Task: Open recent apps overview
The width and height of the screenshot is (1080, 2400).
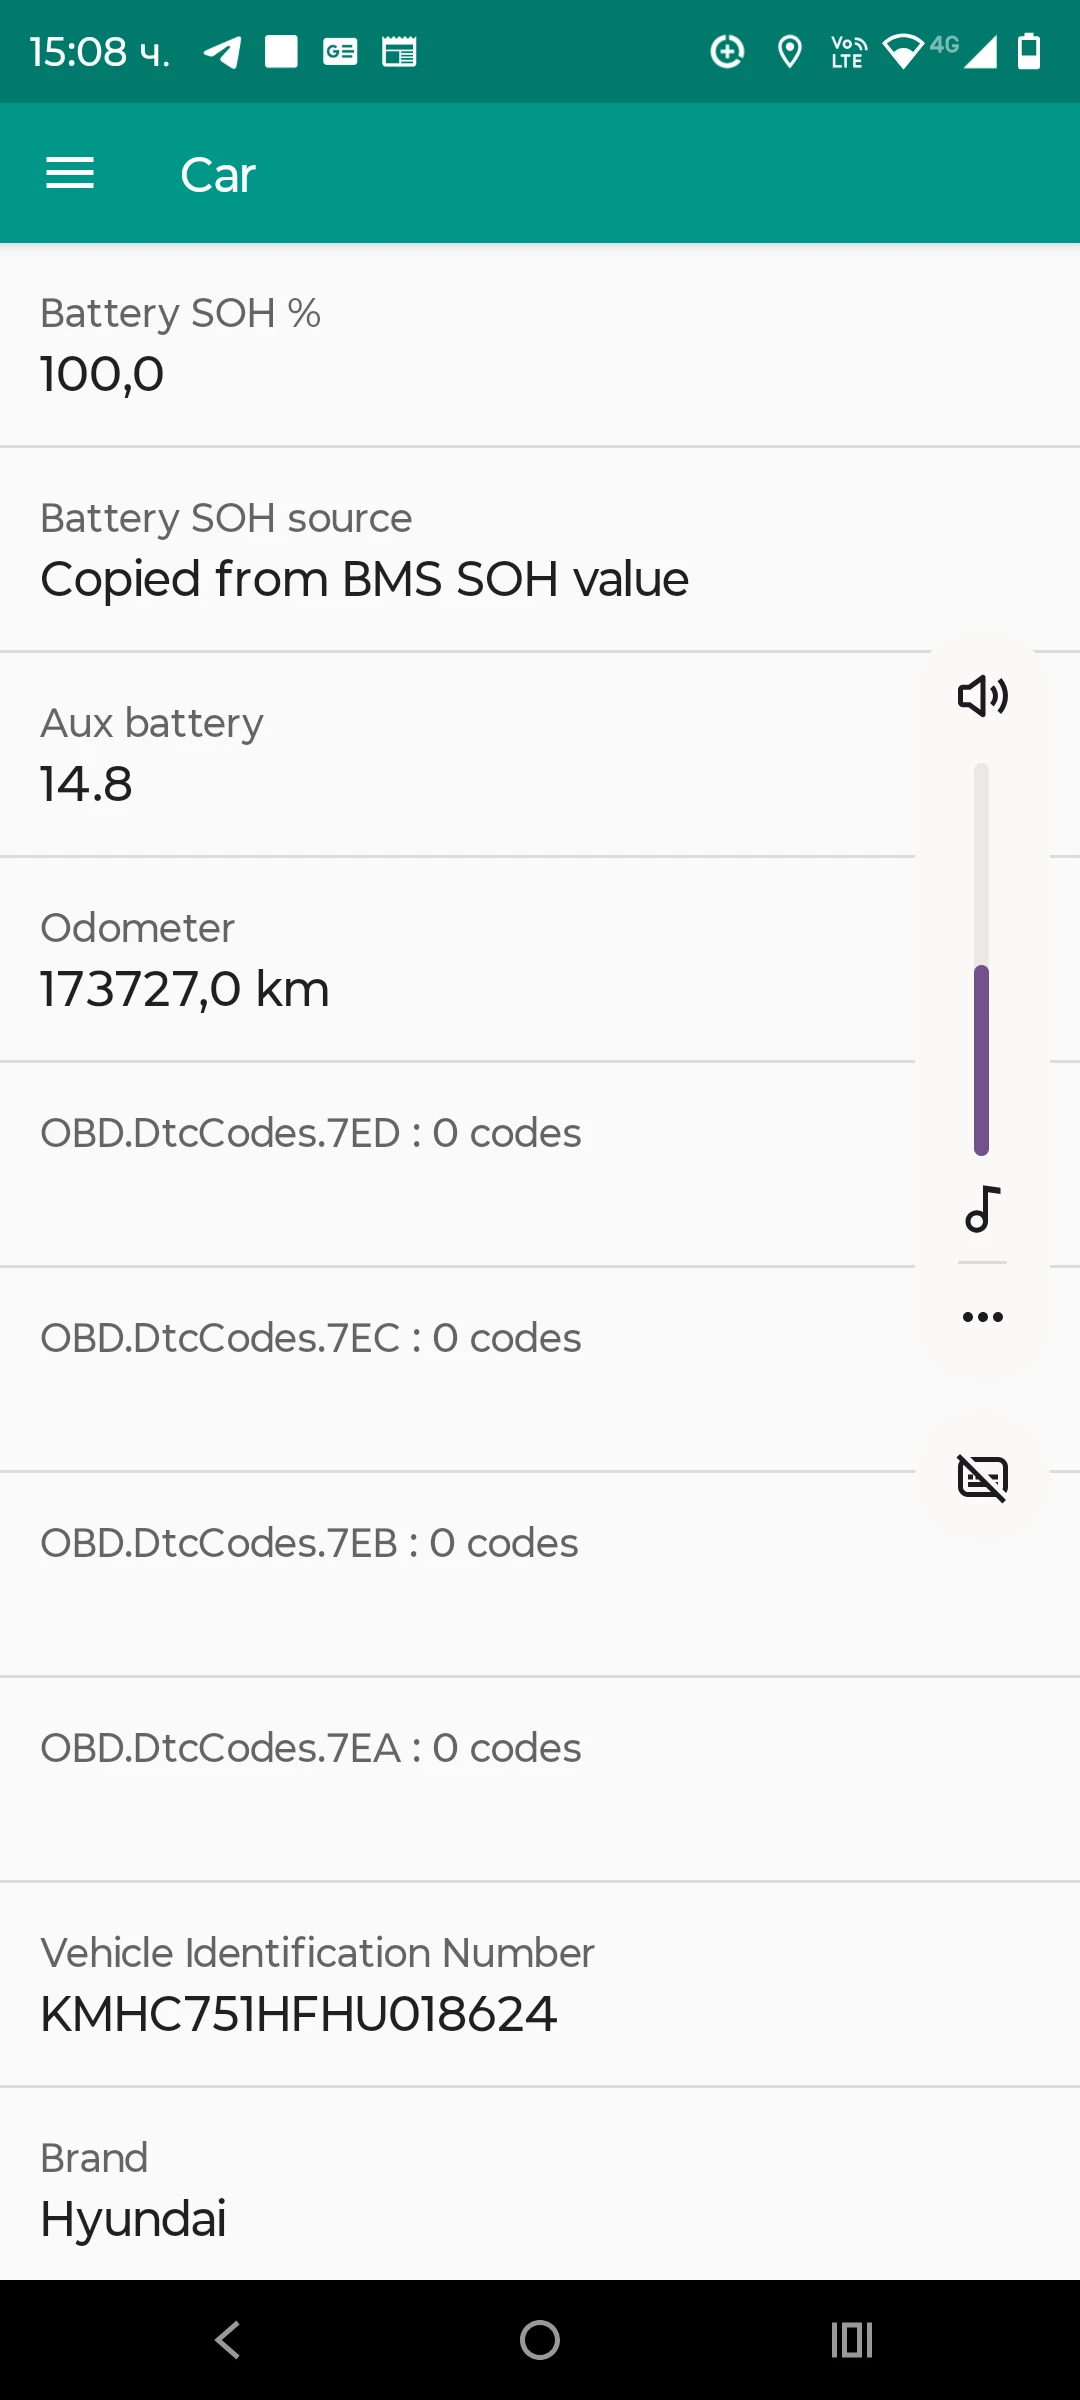Action: click(x=851, y=2340)
